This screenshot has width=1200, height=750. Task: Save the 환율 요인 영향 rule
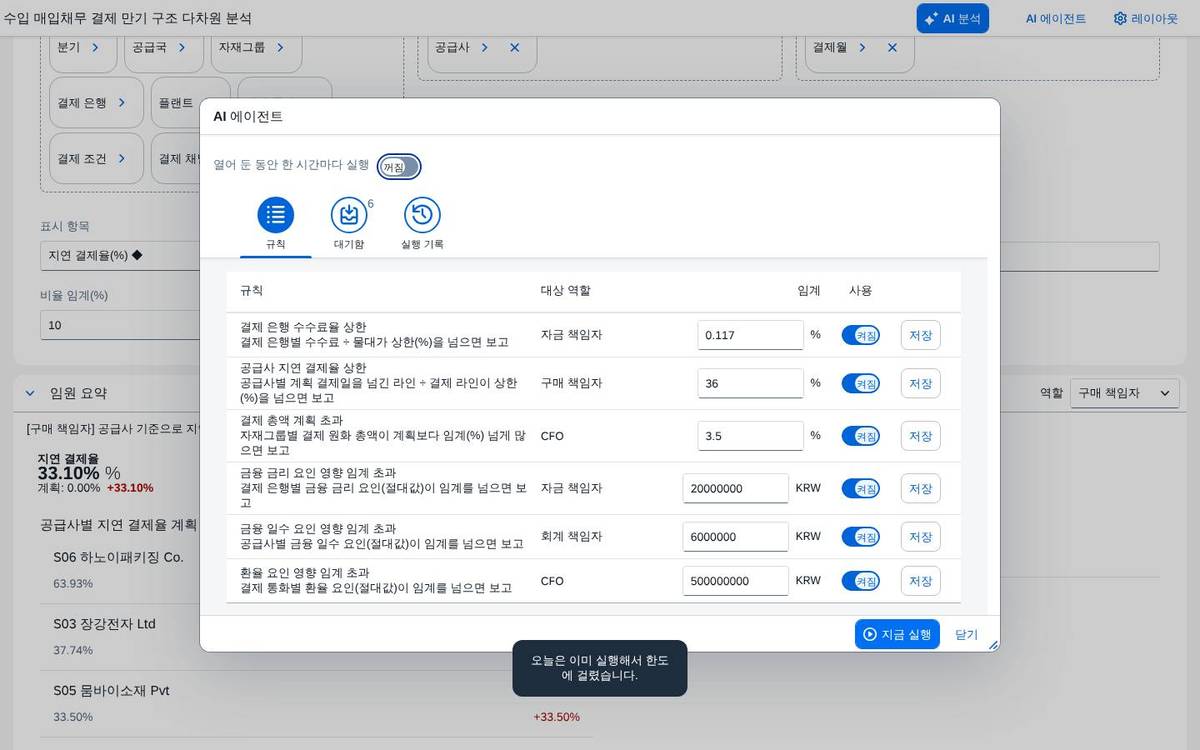(x=920, y=580)
